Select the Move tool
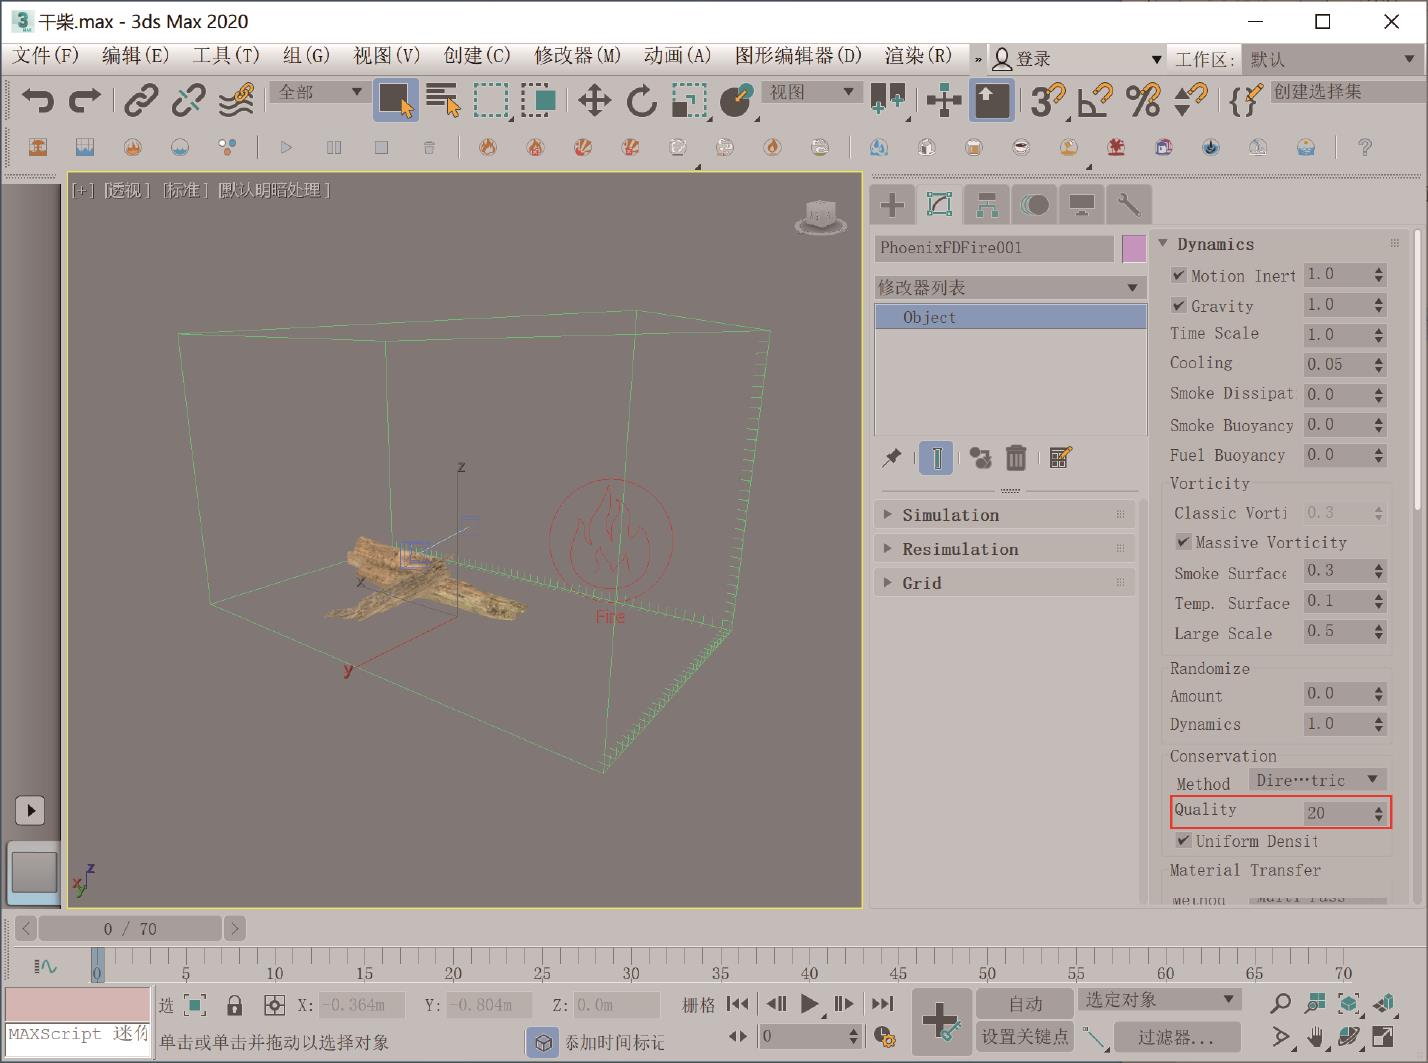Screen dimensions: 1428x1063 click(x=594, y=100)
